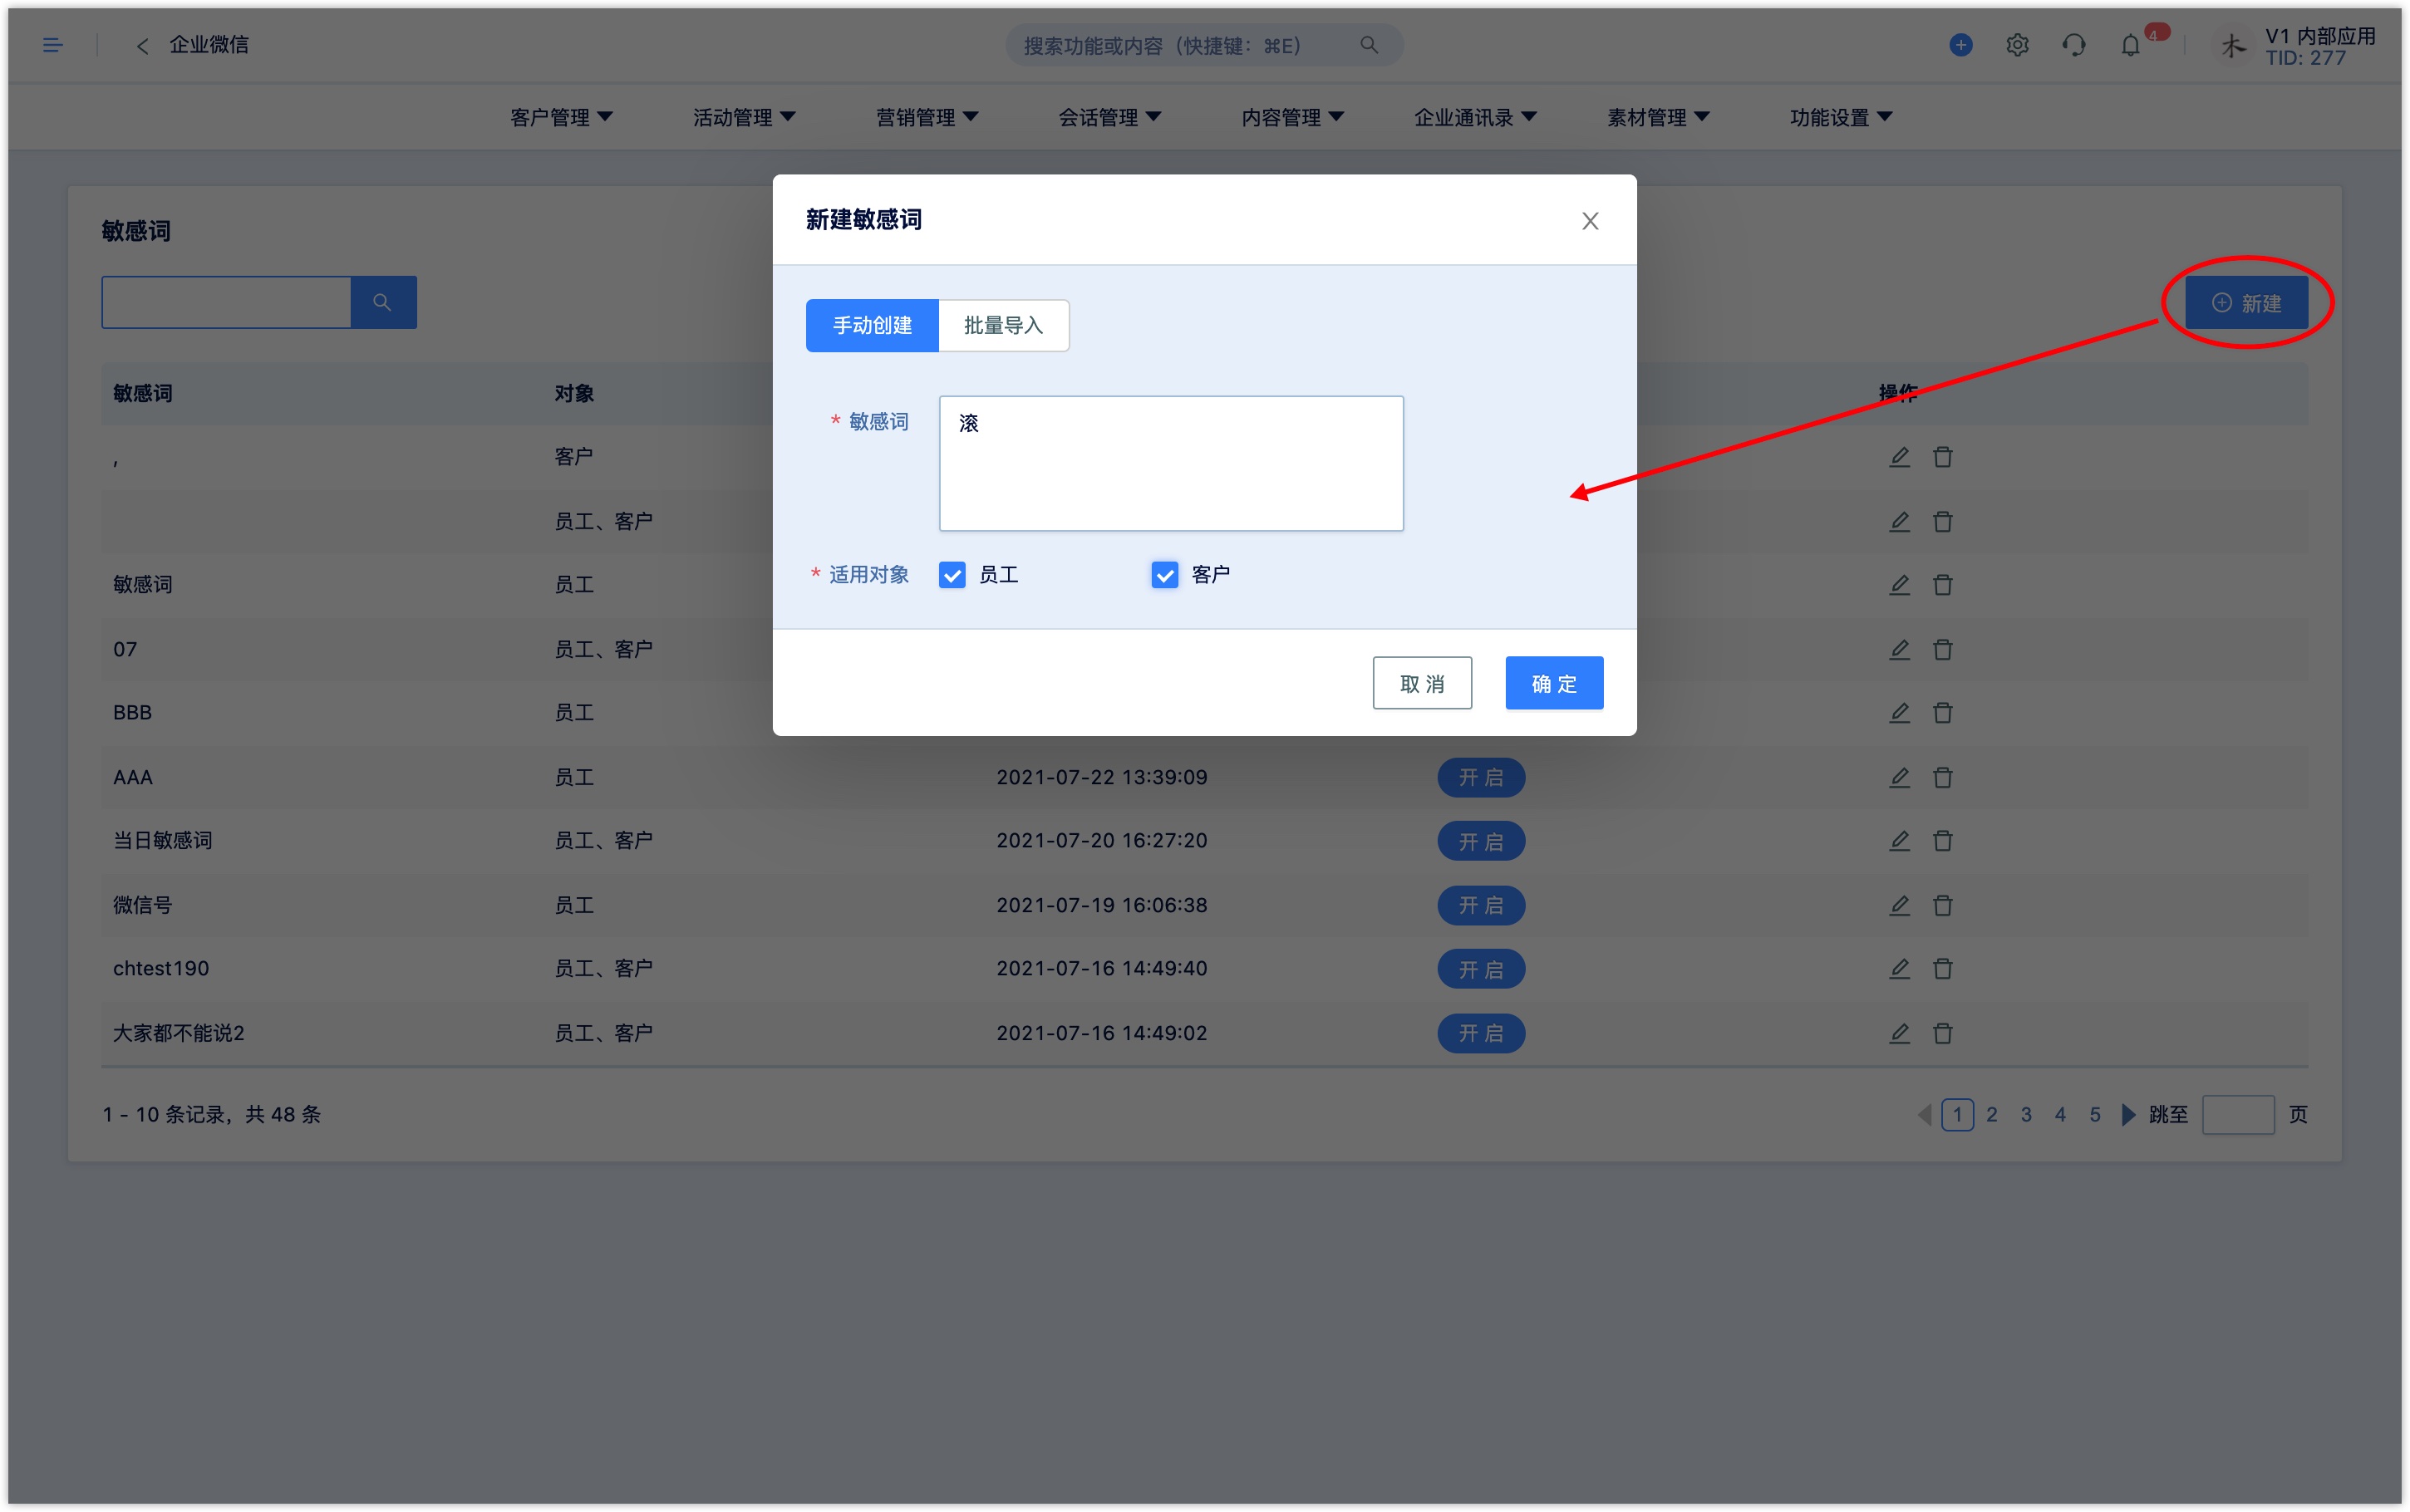Toggle 开启 status for chtest190 row

(x=1481, y=970)
